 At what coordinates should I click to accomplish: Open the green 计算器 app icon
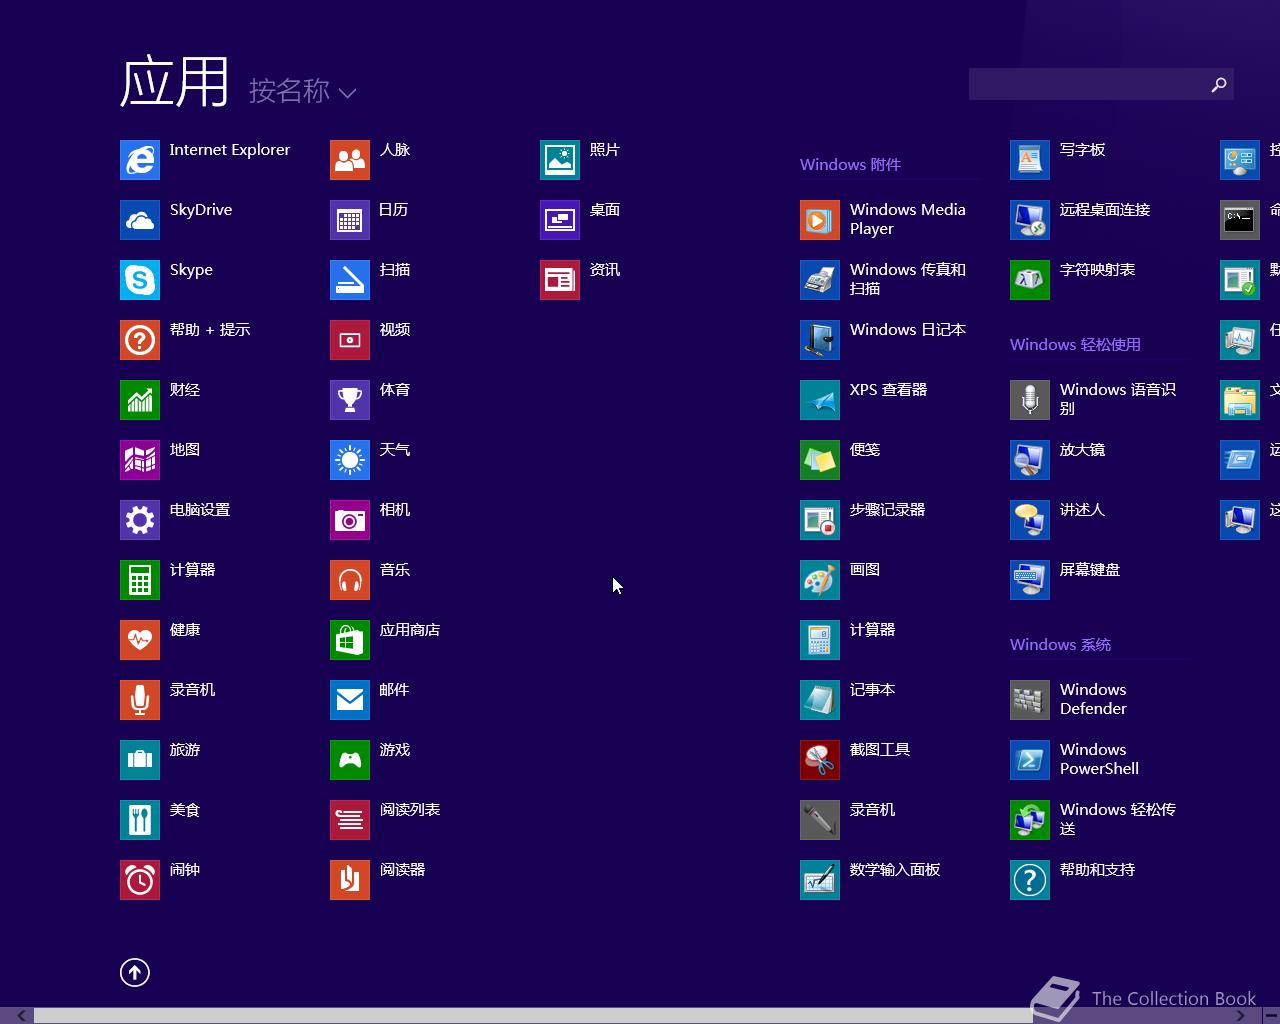coord(140,580)
